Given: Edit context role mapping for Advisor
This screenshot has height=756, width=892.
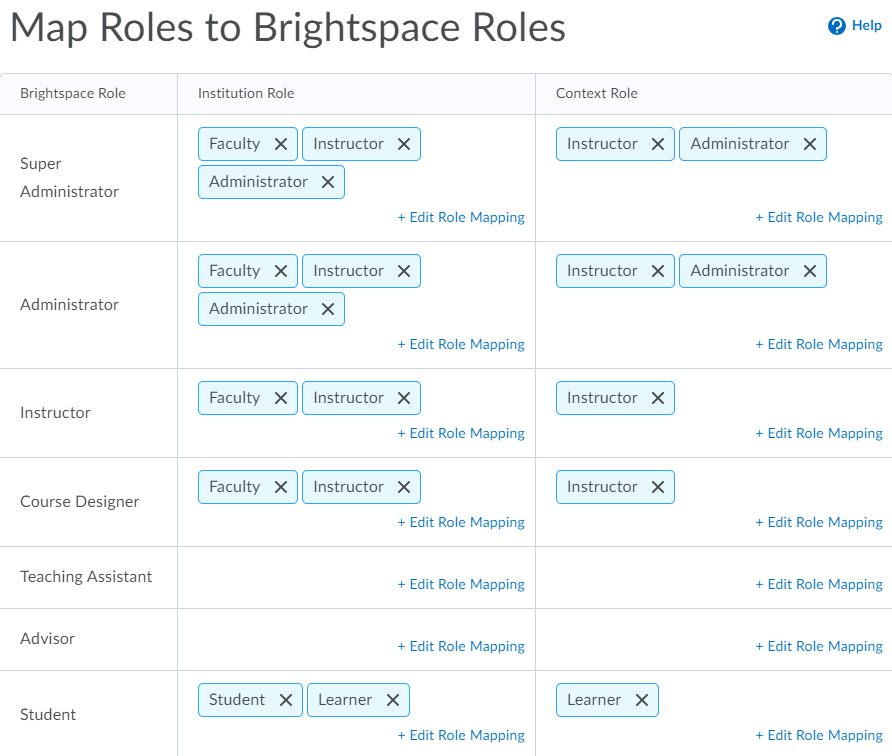Looking at the screenshot, I should (819, 646).
